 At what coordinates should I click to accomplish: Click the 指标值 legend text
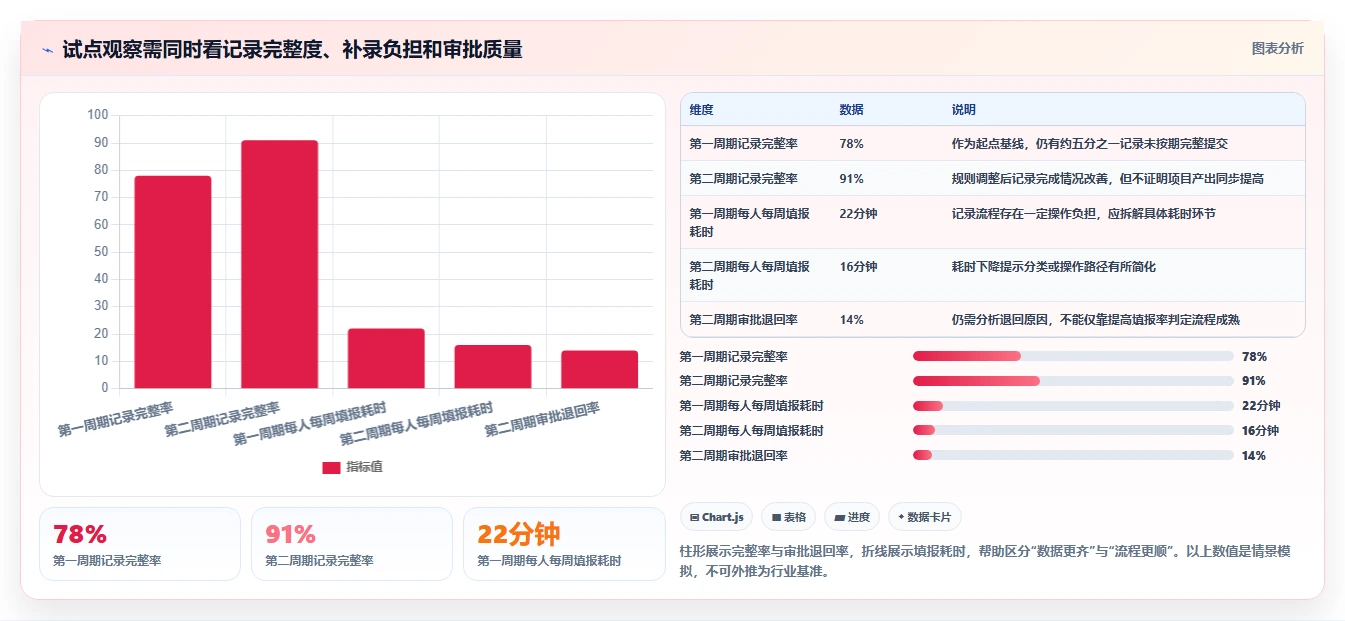click(364, 467)
